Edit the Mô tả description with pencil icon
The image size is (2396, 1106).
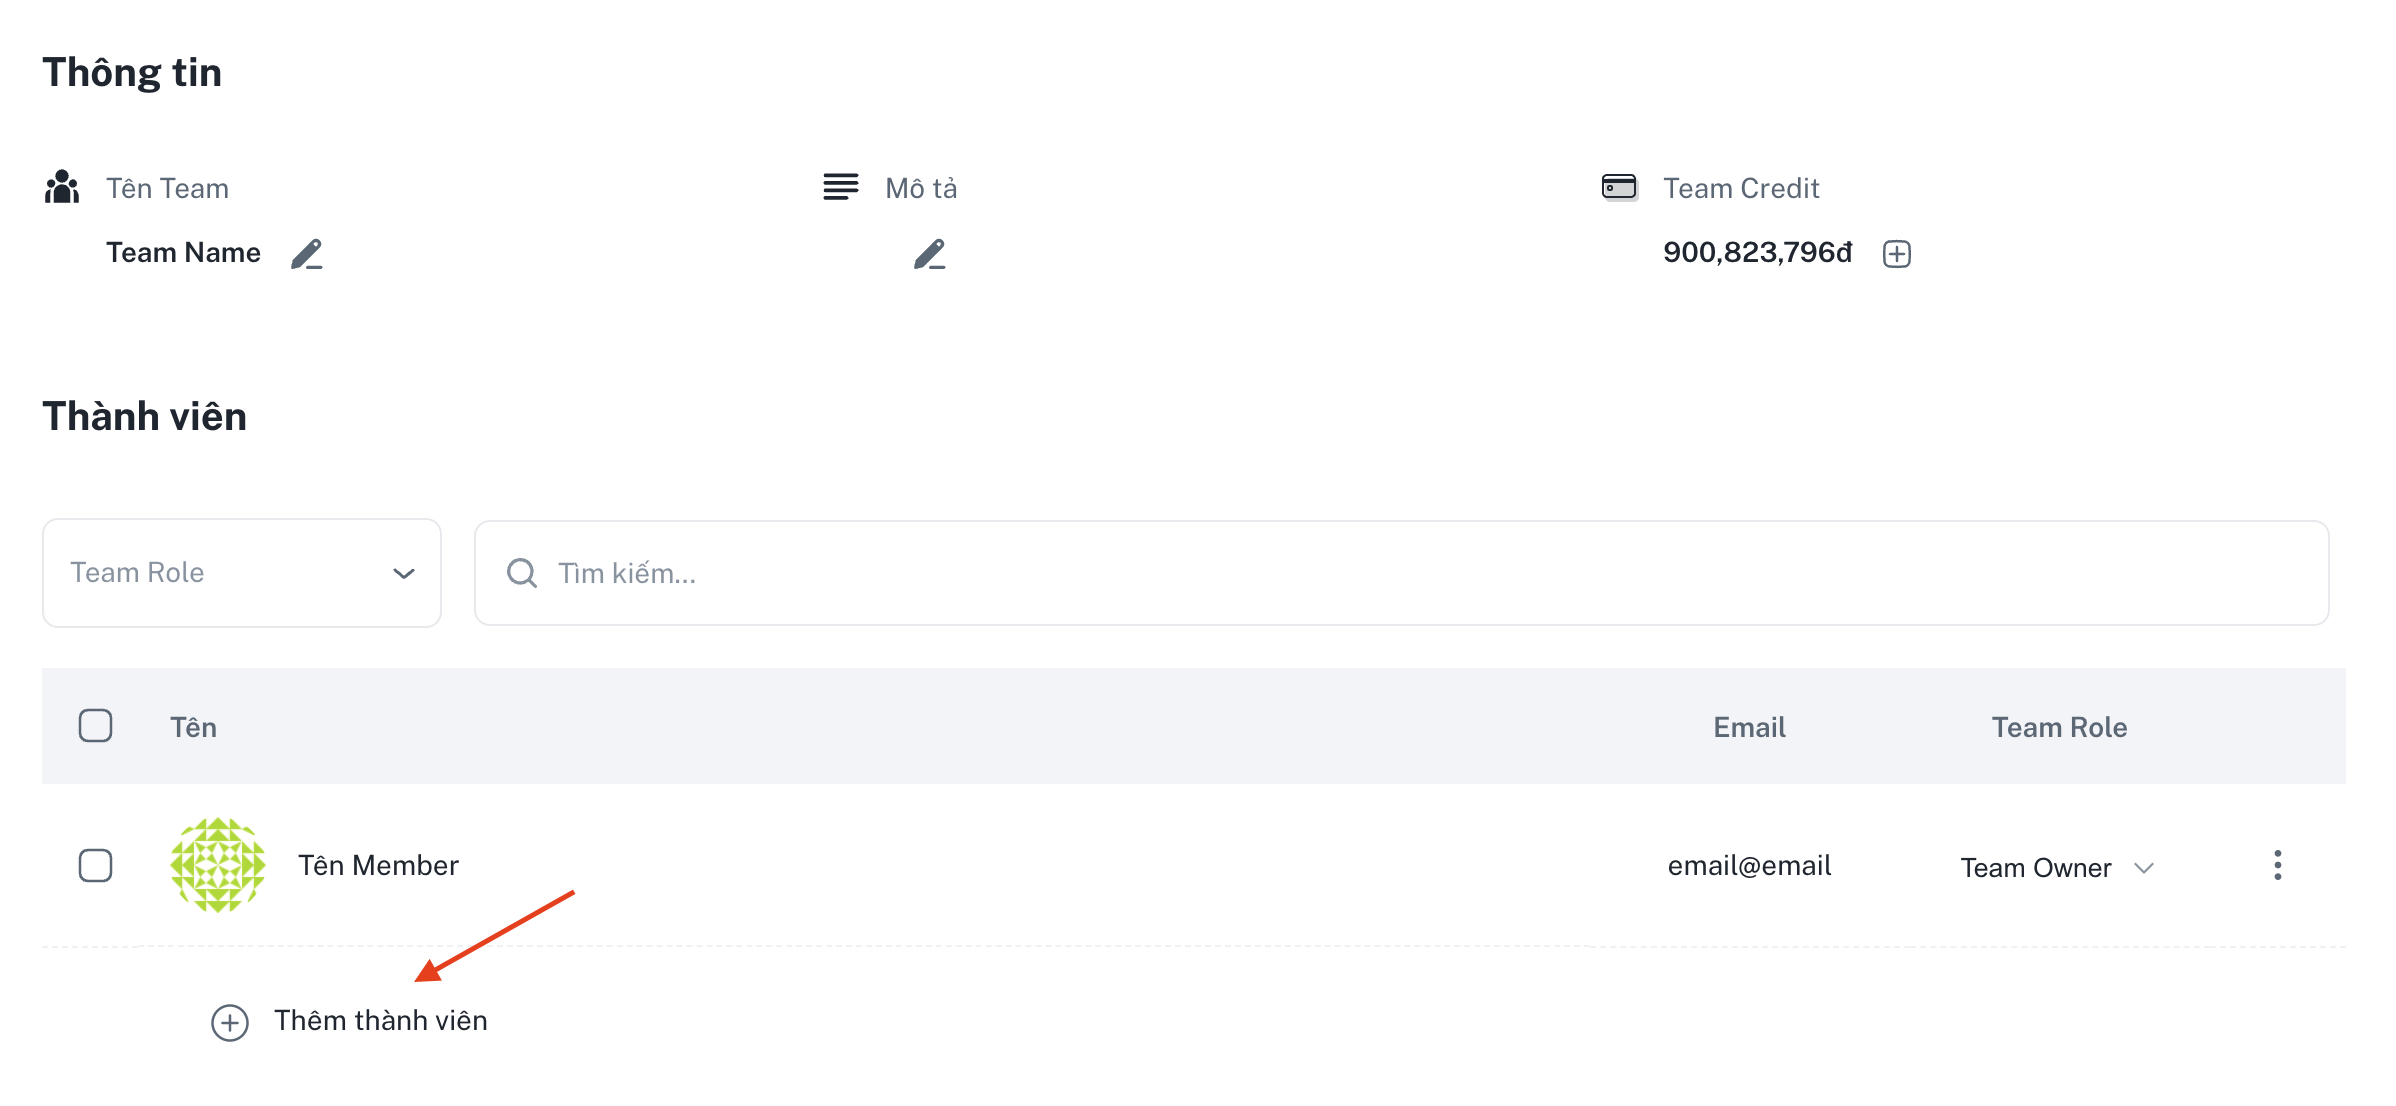pos(929,254)
